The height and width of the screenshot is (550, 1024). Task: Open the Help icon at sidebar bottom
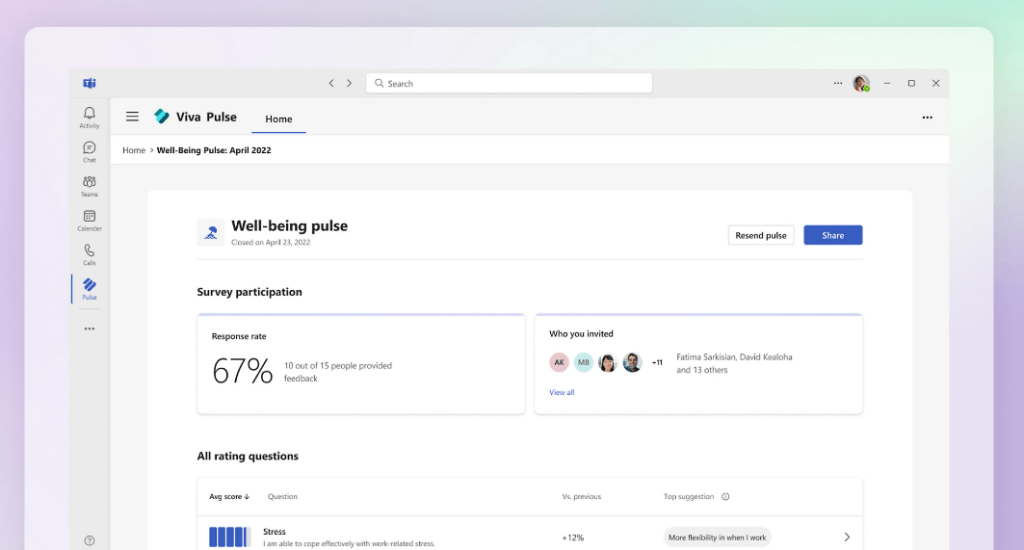89,540
